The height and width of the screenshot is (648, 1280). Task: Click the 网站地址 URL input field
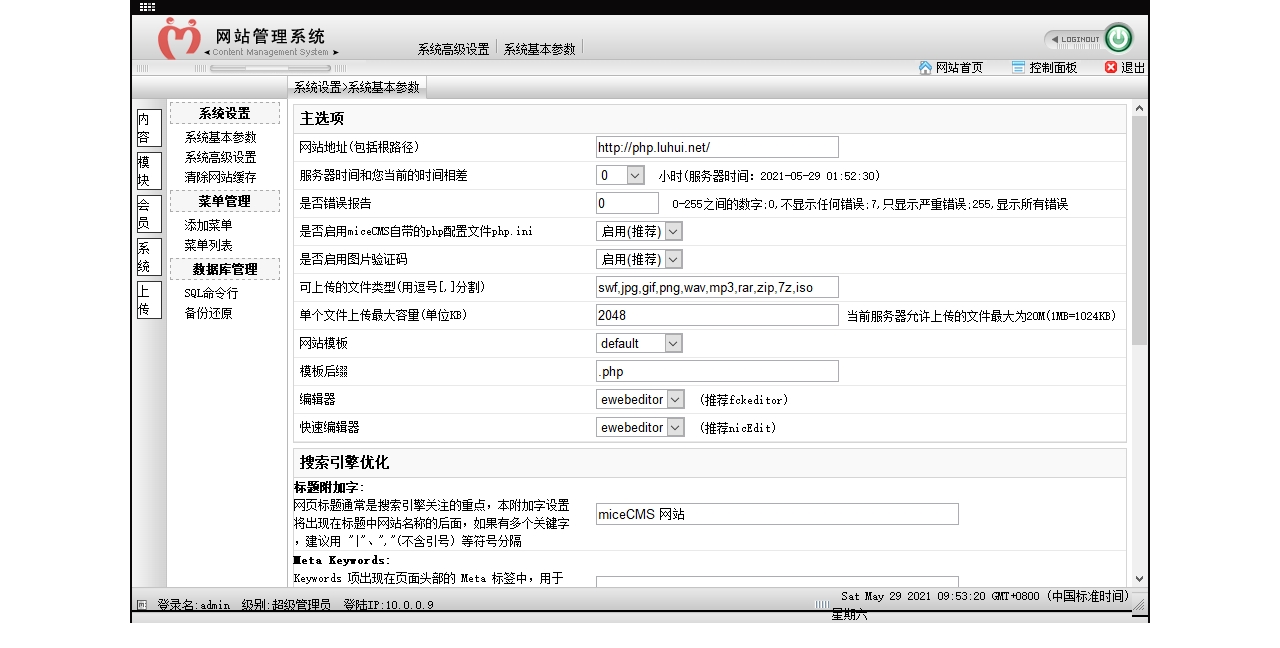click(x=717, y=147)
